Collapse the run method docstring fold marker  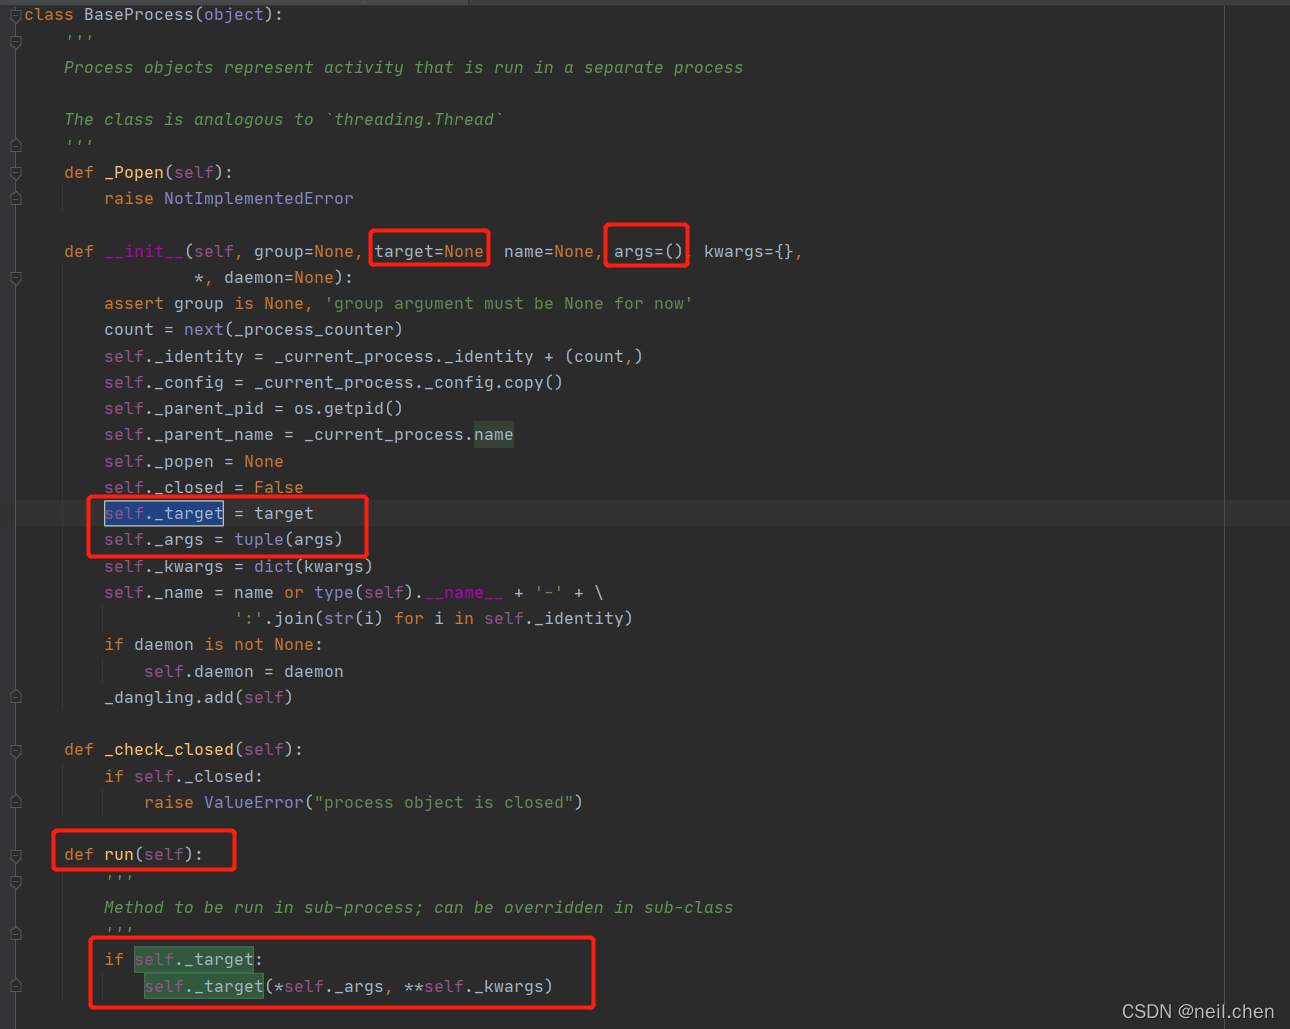tap(15, 881)
